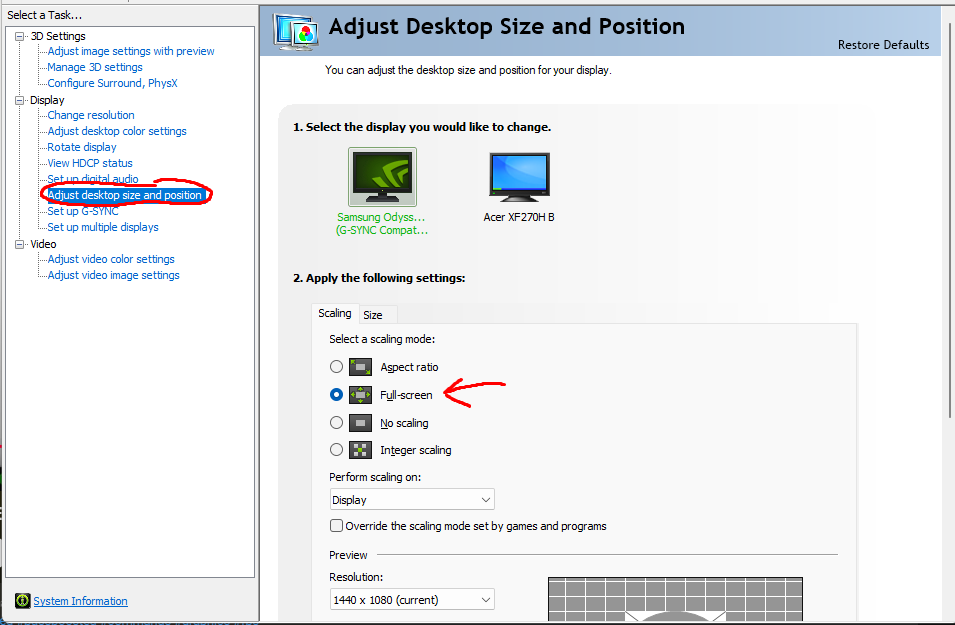
Task: Open the System Information link
Action: pyautogui.click(x=80, y=601)
